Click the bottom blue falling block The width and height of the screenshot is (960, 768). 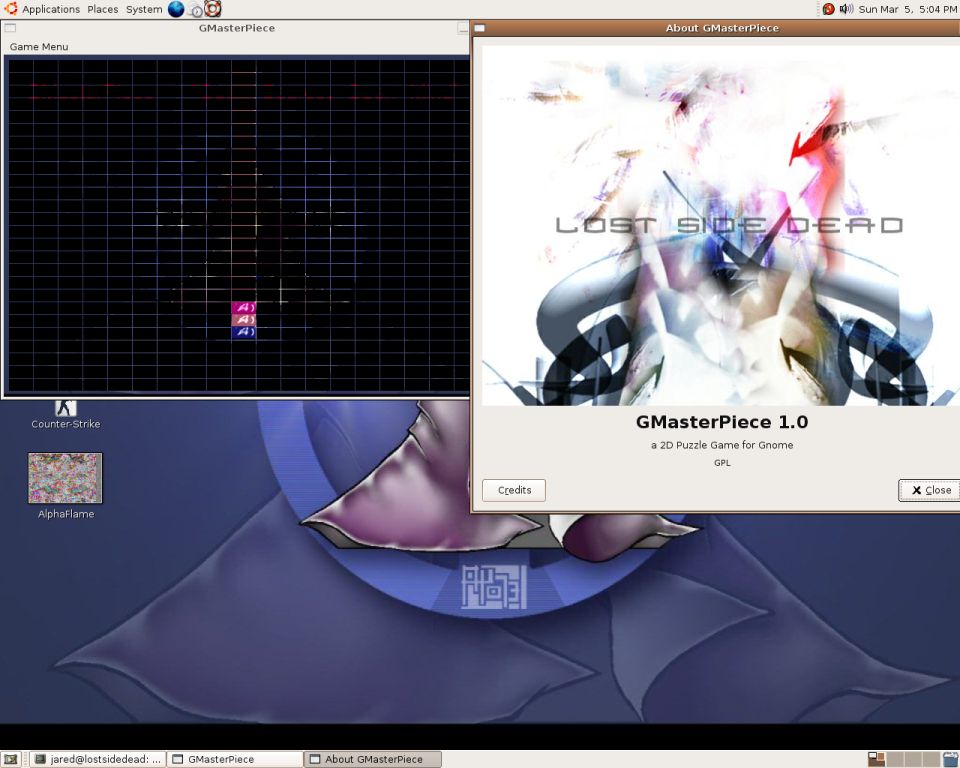click(244, 332)
